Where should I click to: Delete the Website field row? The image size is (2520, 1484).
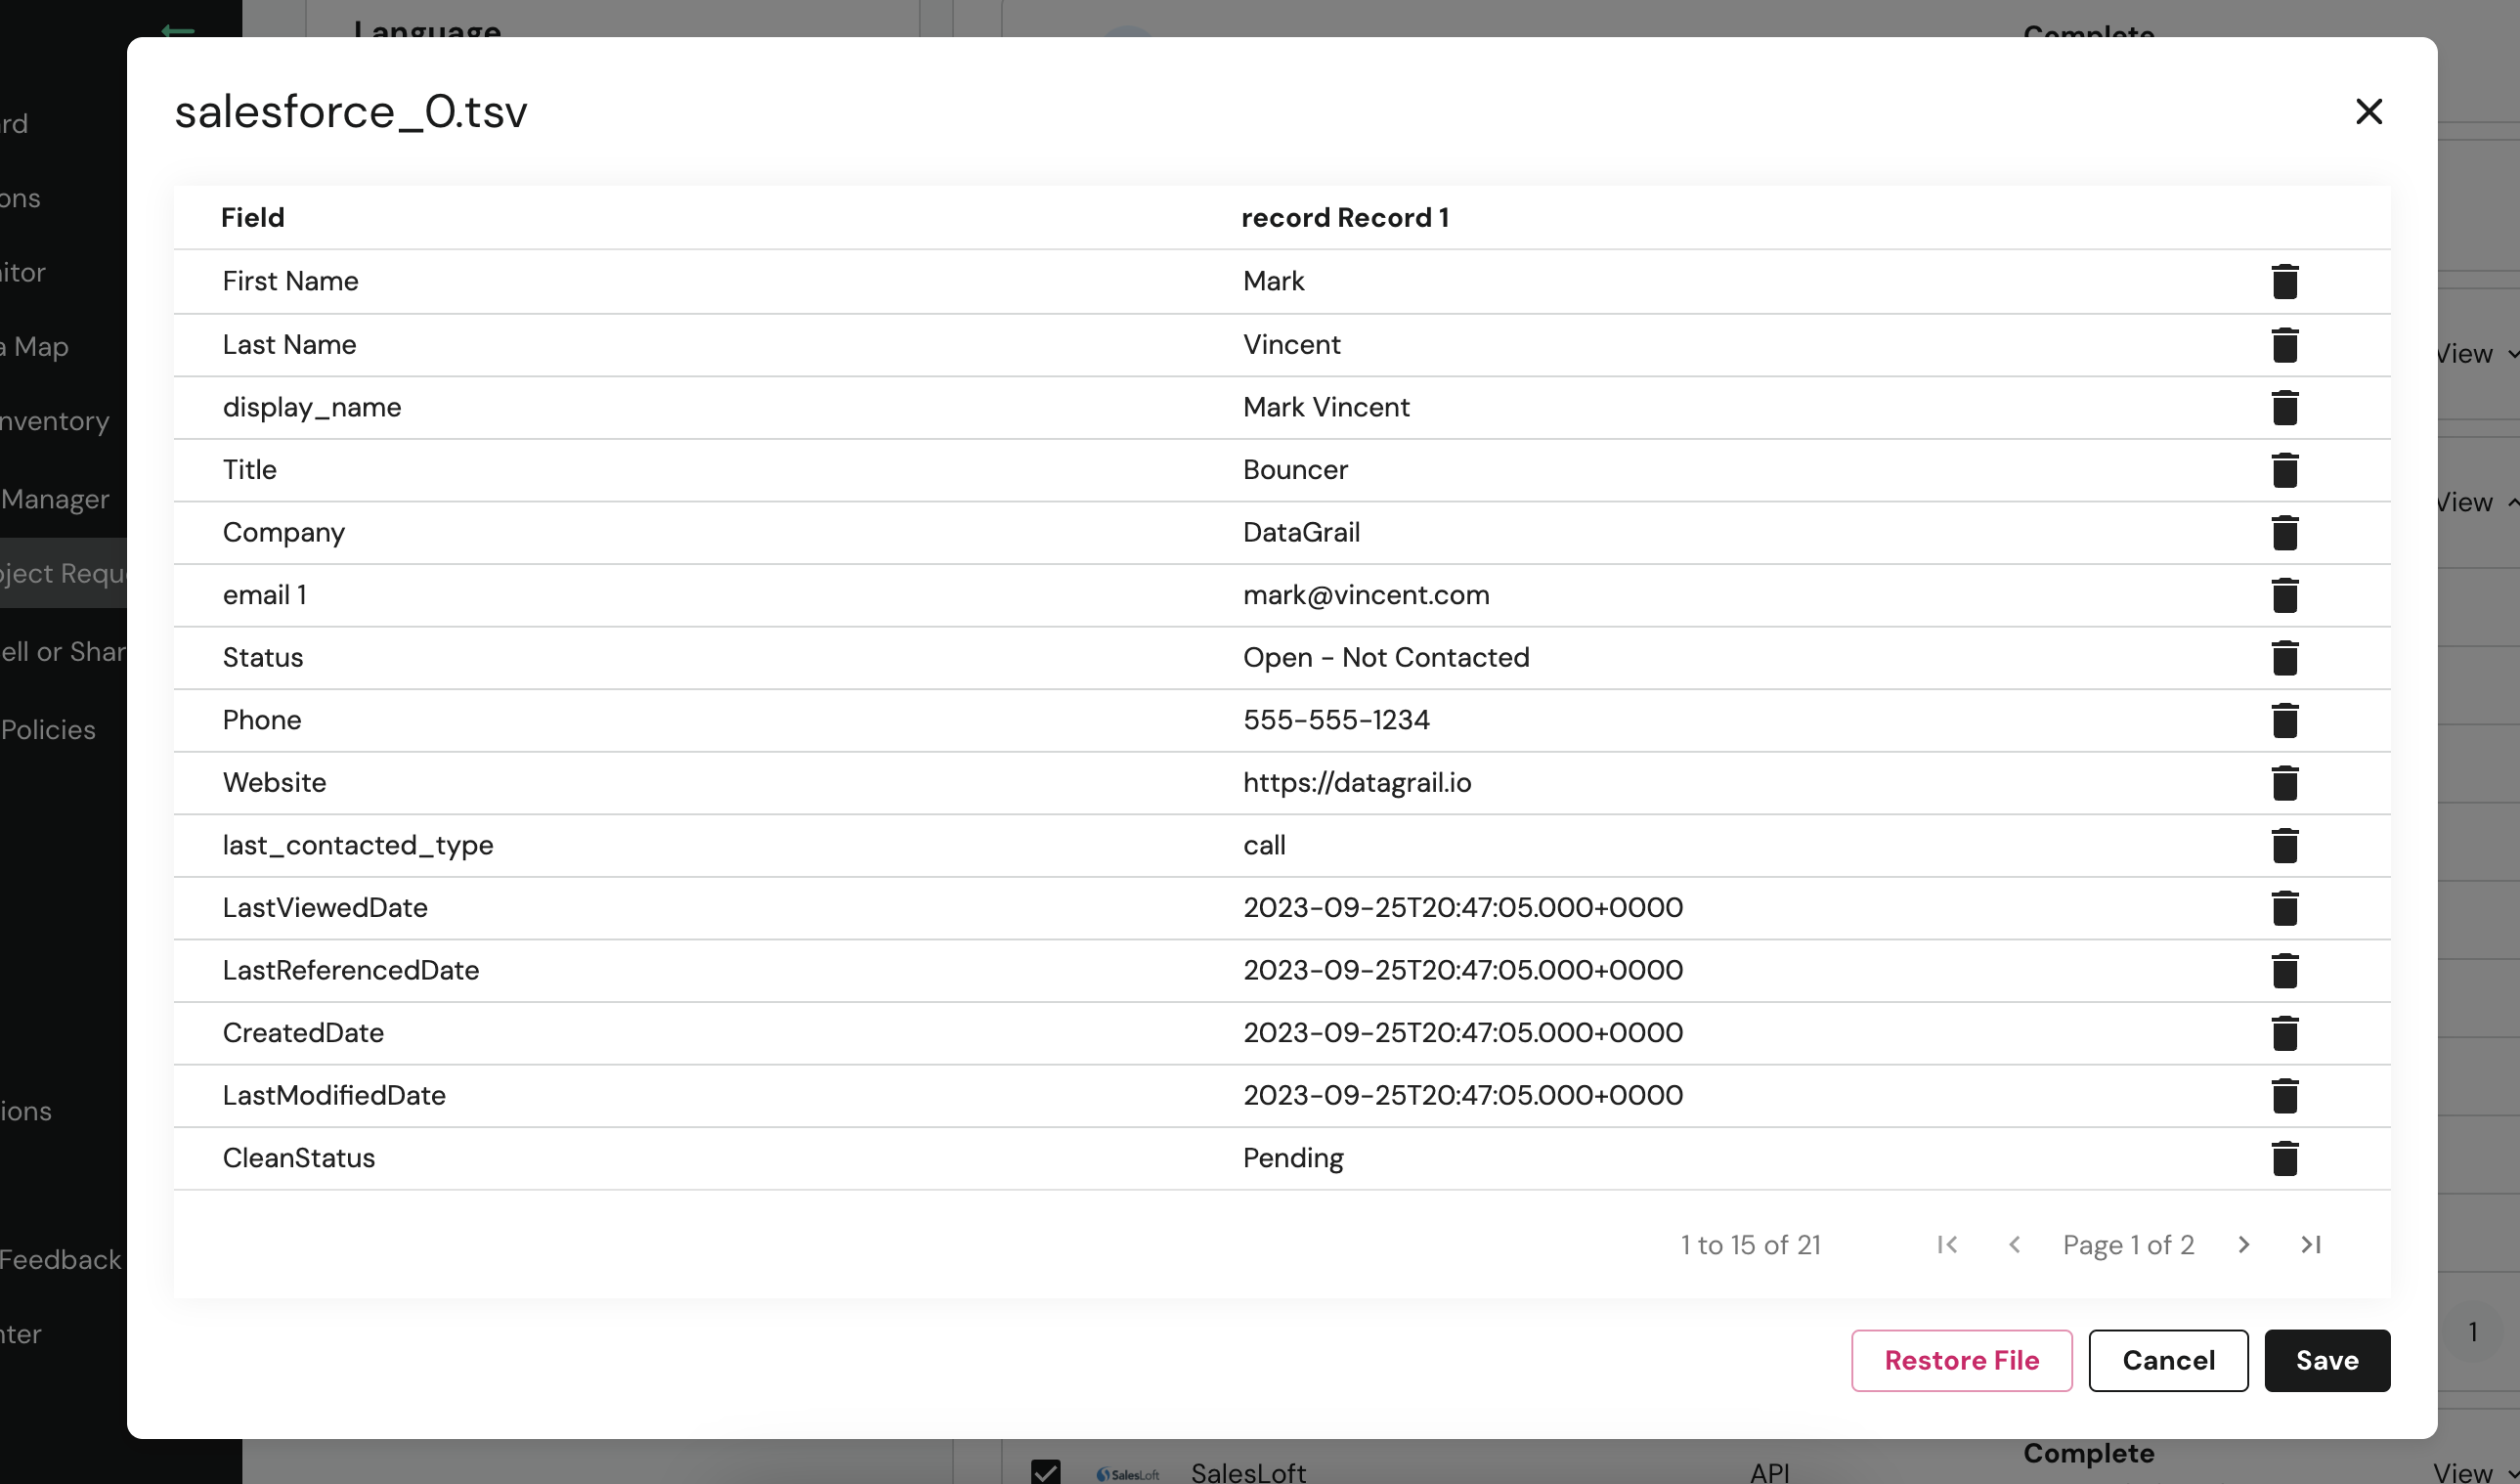[x=2285, y=783]
